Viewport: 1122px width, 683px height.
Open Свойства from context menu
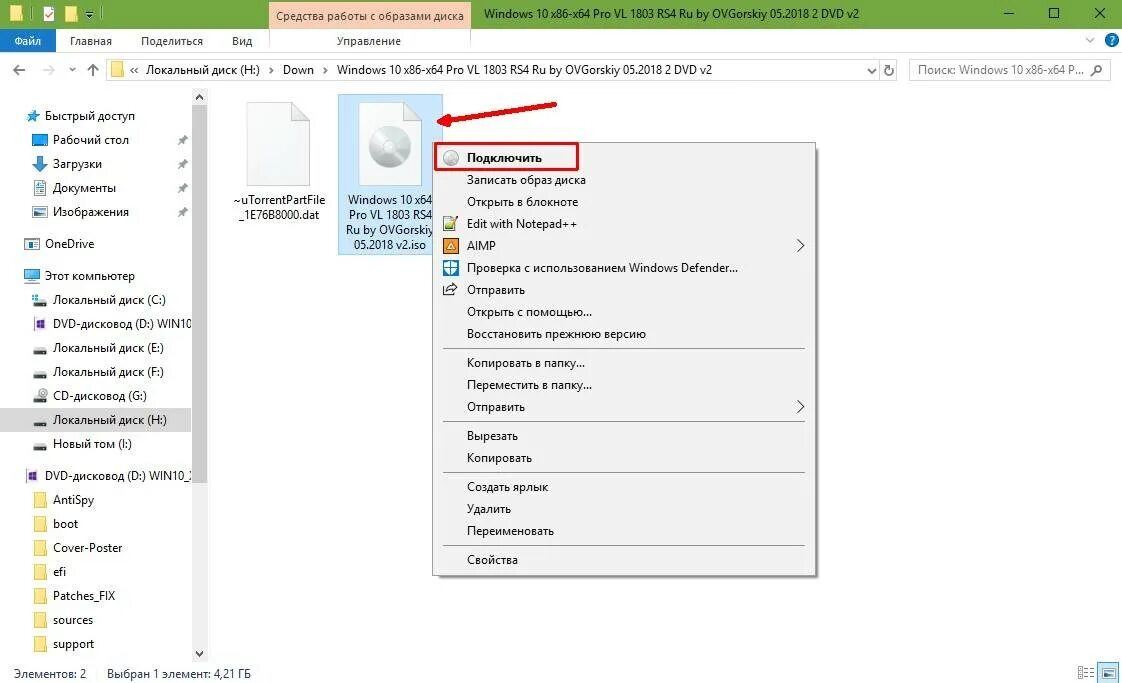(492, 560)
